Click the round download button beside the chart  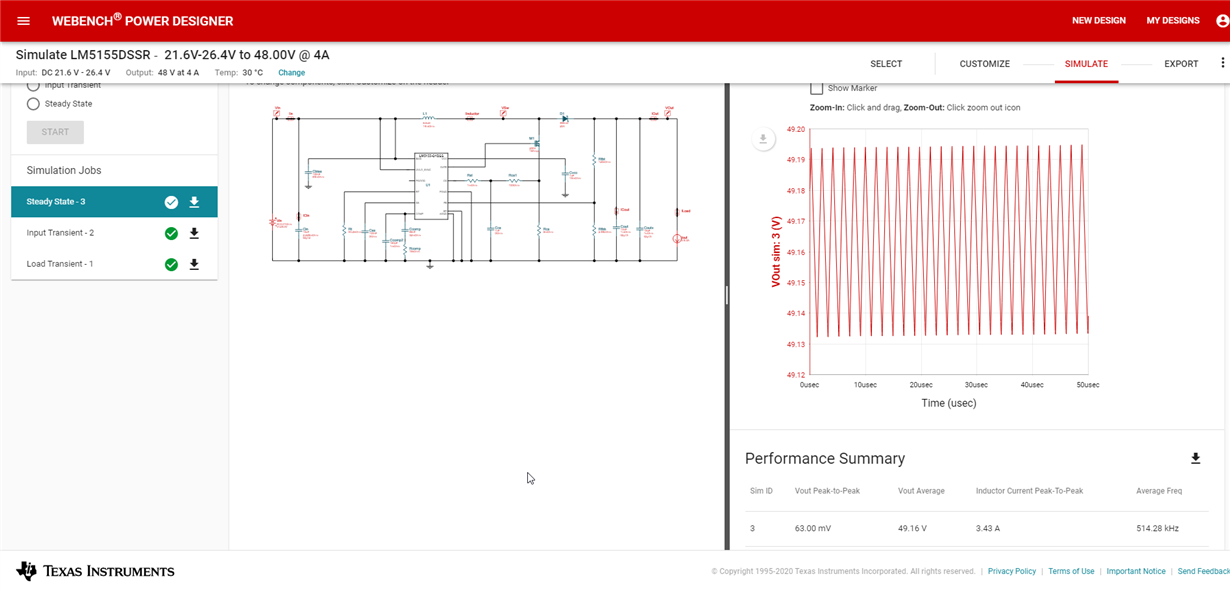click(x=763, y=139)
